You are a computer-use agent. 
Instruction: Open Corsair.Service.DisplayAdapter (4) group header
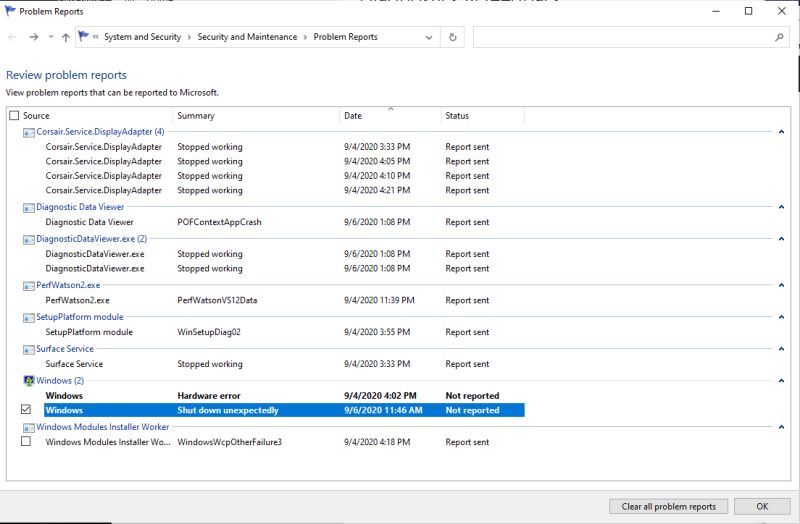(100, 132)
